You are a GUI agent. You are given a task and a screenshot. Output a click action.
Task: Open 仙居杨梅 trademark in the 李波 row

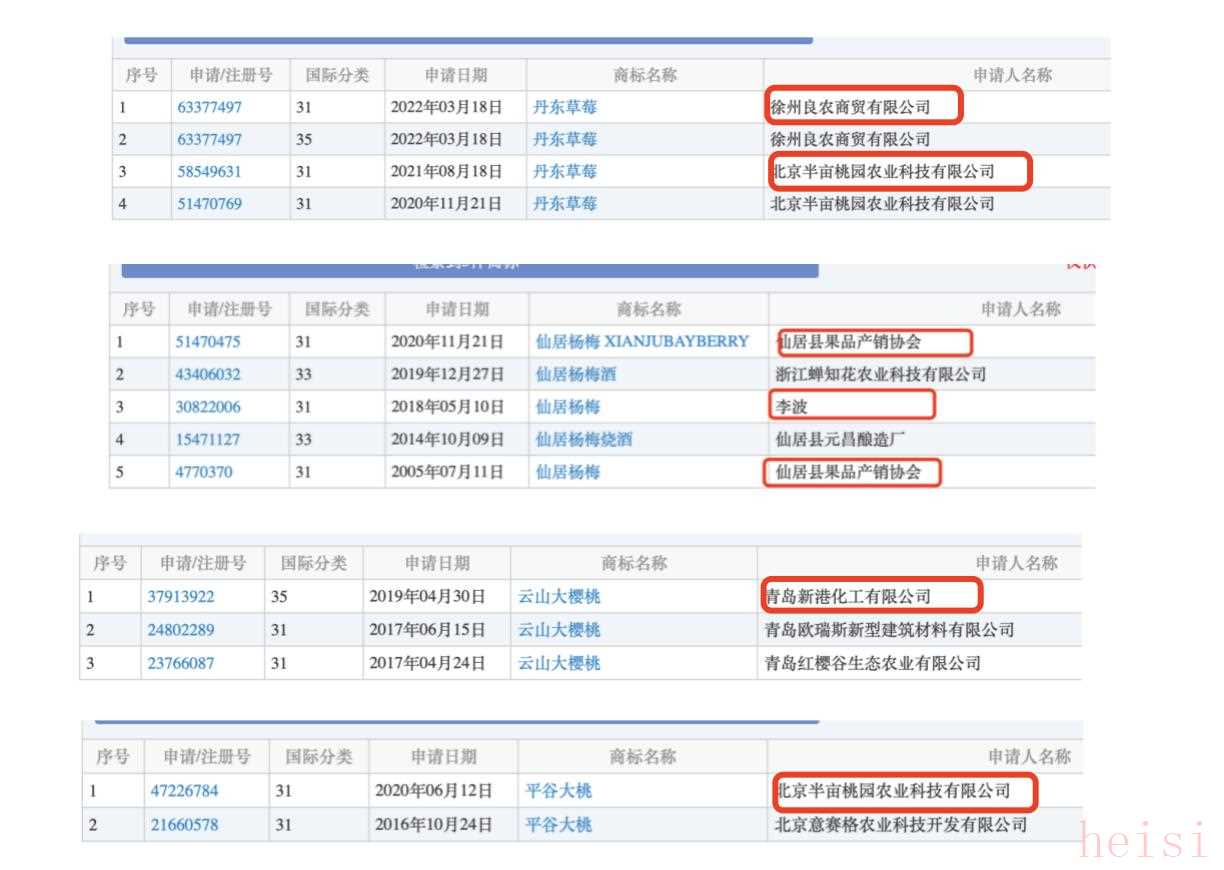(x=568, y=407)
